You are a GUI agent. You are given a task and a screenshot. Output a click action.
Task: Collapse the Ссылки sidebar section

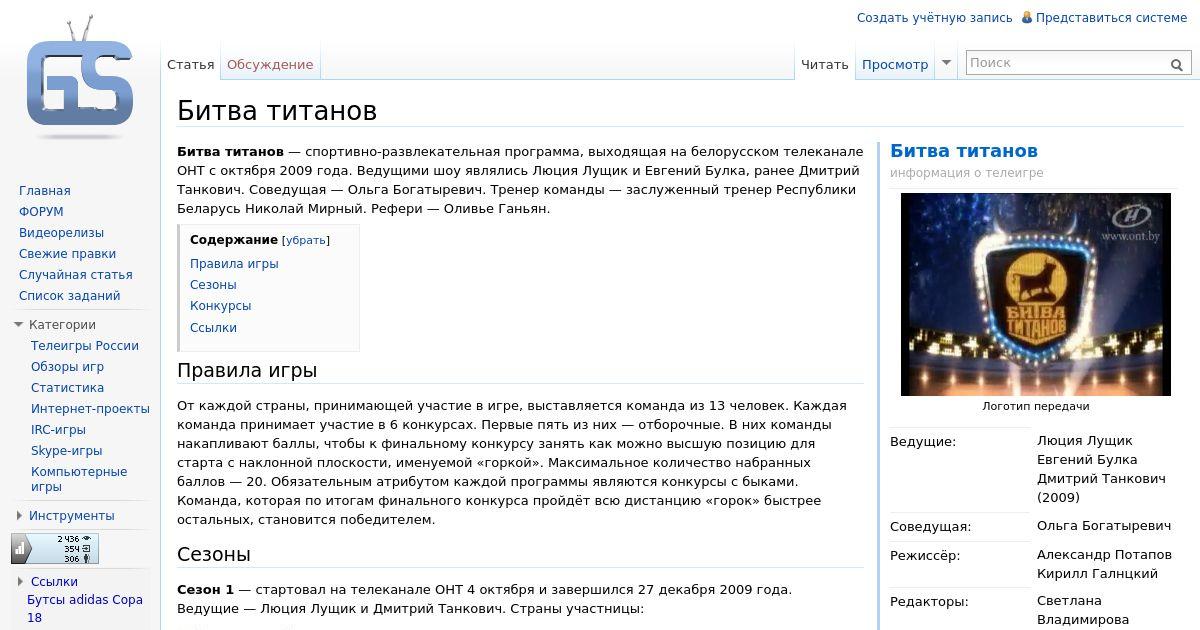click(x=19, y=581)
